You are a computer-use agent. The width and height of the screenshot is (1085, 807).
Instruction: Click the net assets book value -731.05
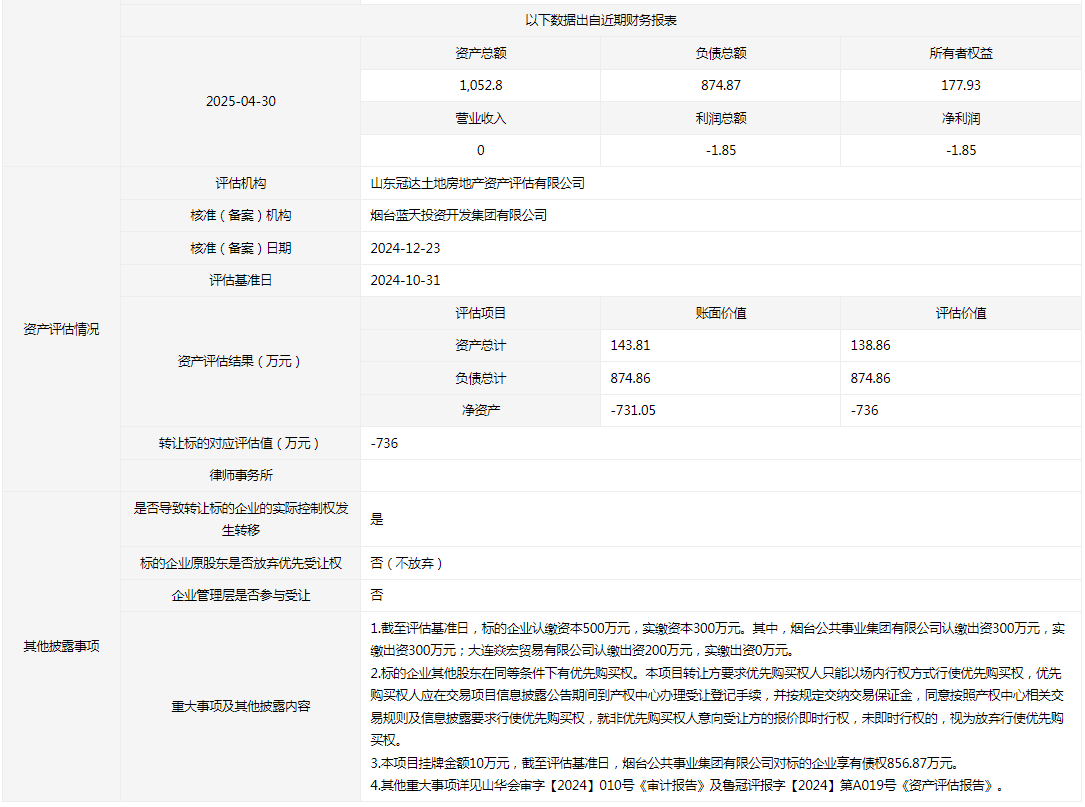click(x=633, y=410)
